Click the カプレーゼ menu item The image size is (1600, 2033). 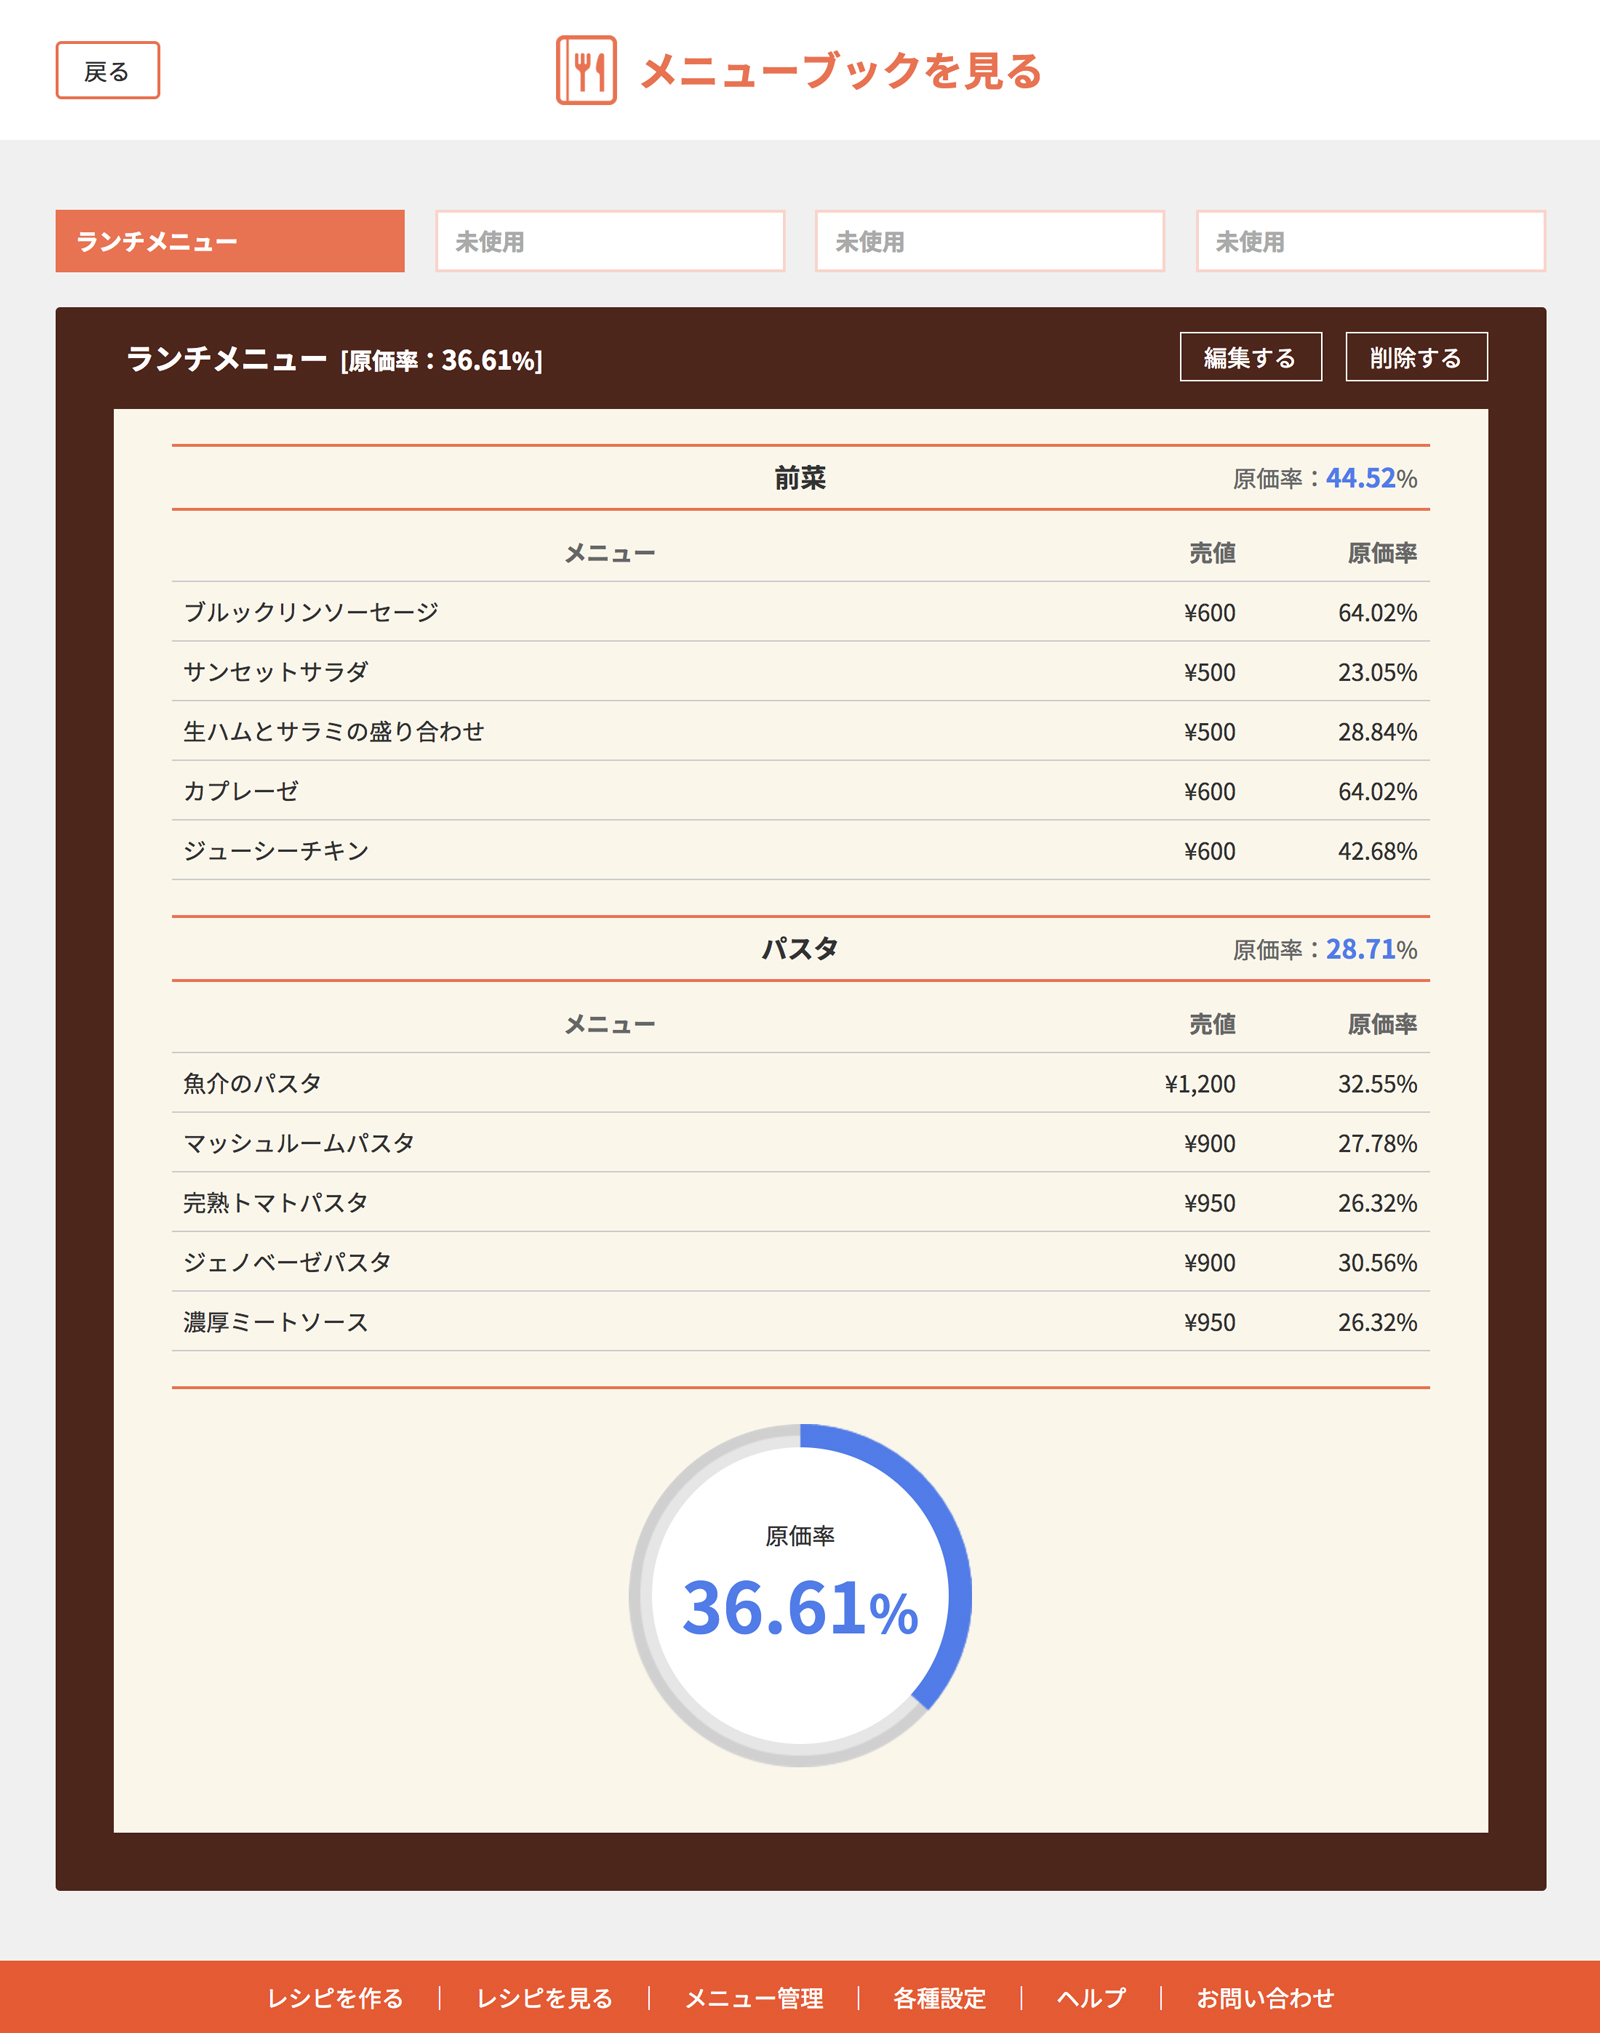pos(241,791)
